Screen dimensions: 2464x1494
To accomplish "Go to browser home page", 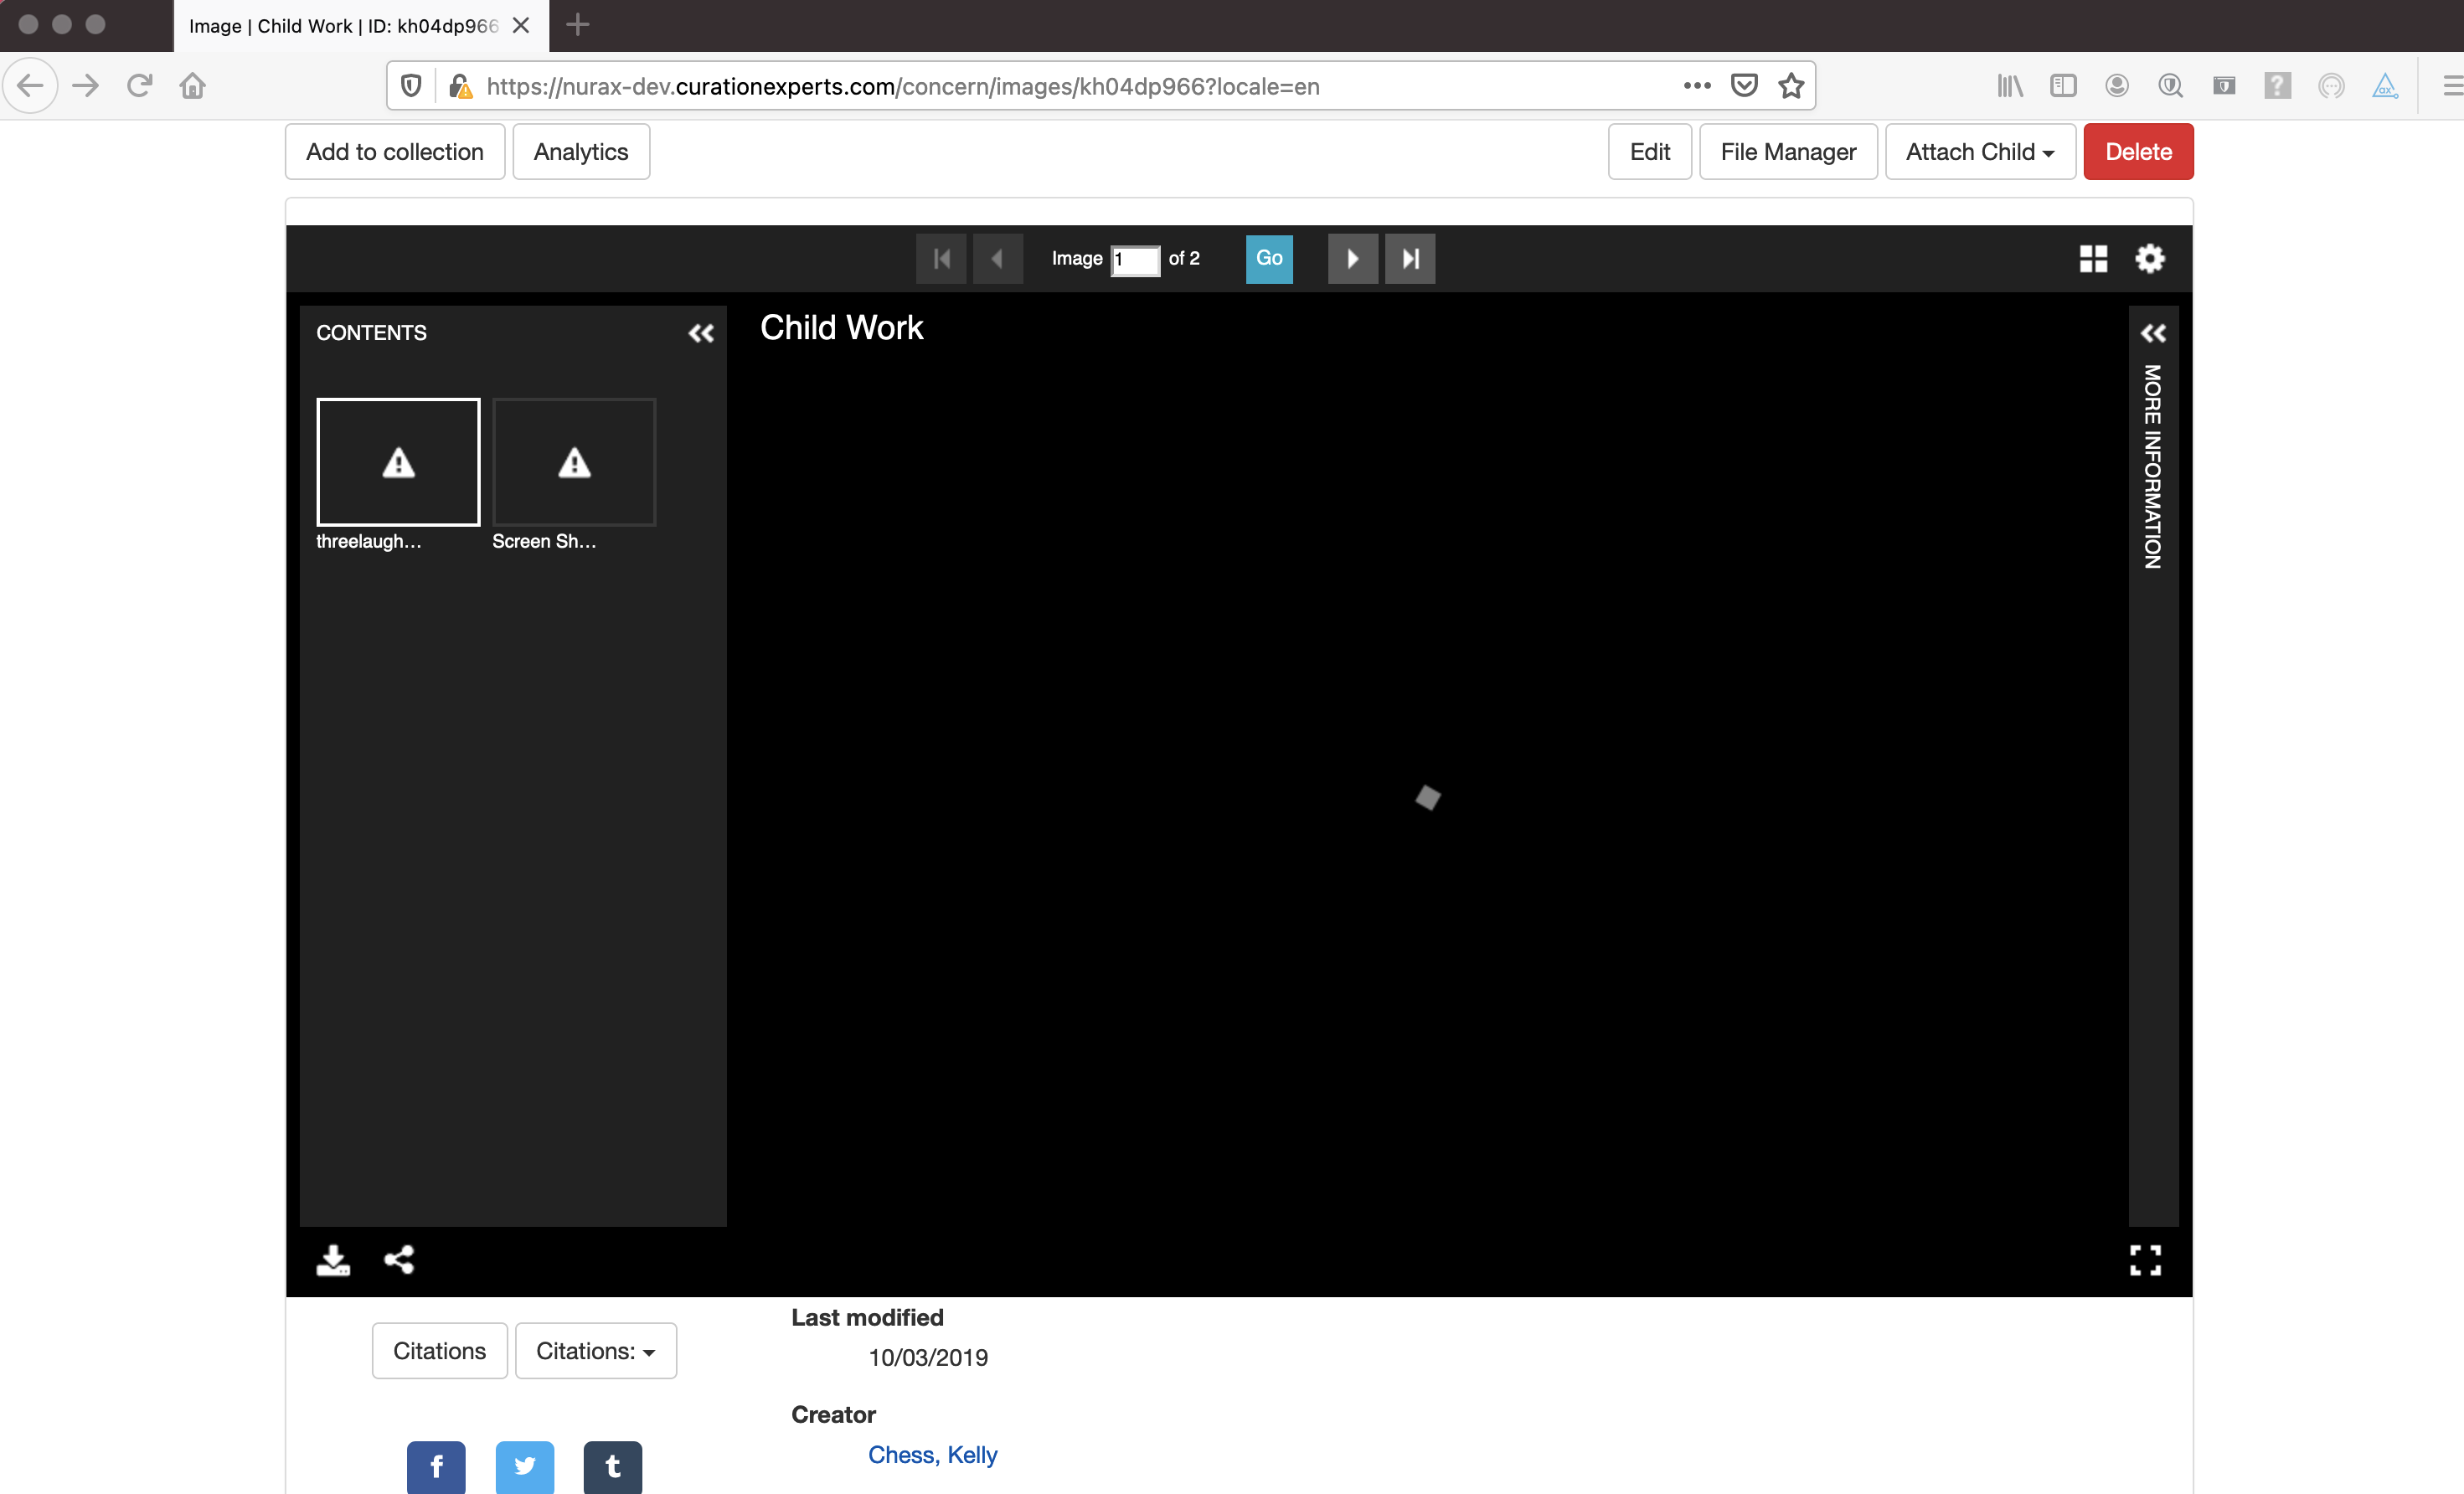I will click(193, 86).
